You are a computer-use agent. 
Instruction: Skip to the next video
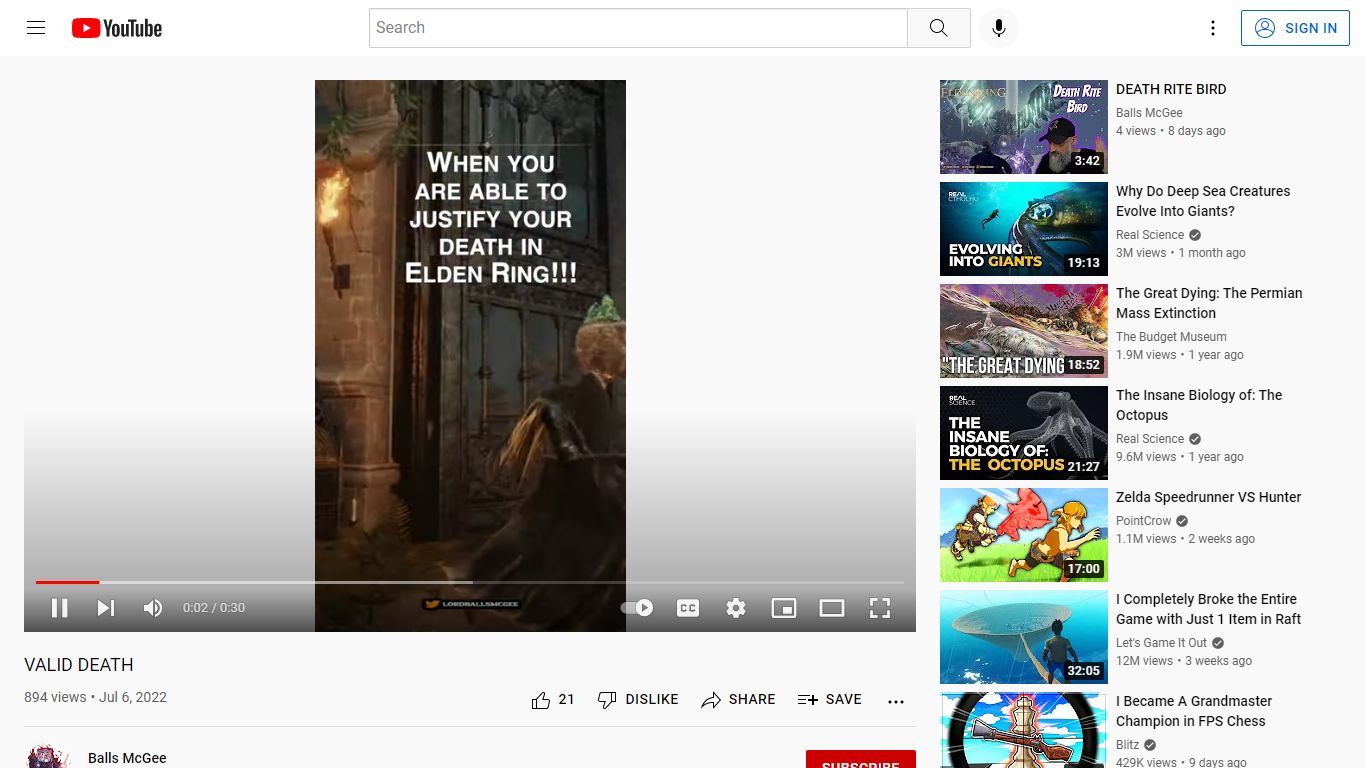click(106, 608)
